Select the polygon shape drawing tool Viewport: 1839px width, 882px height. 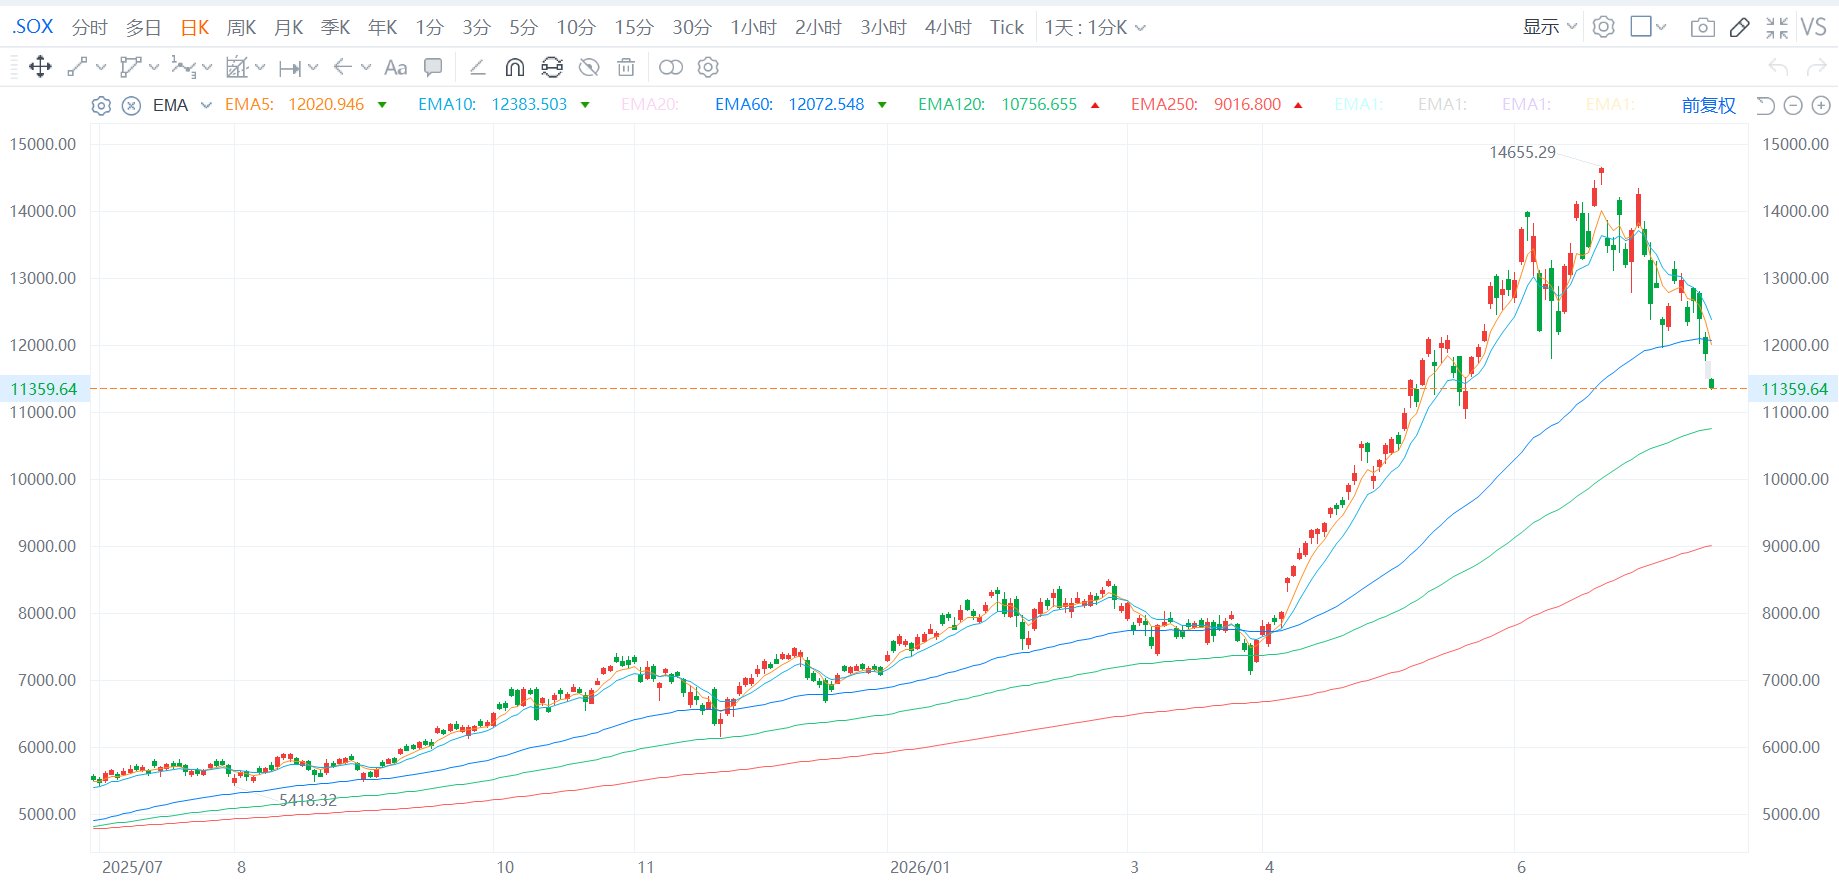(130, 67)
